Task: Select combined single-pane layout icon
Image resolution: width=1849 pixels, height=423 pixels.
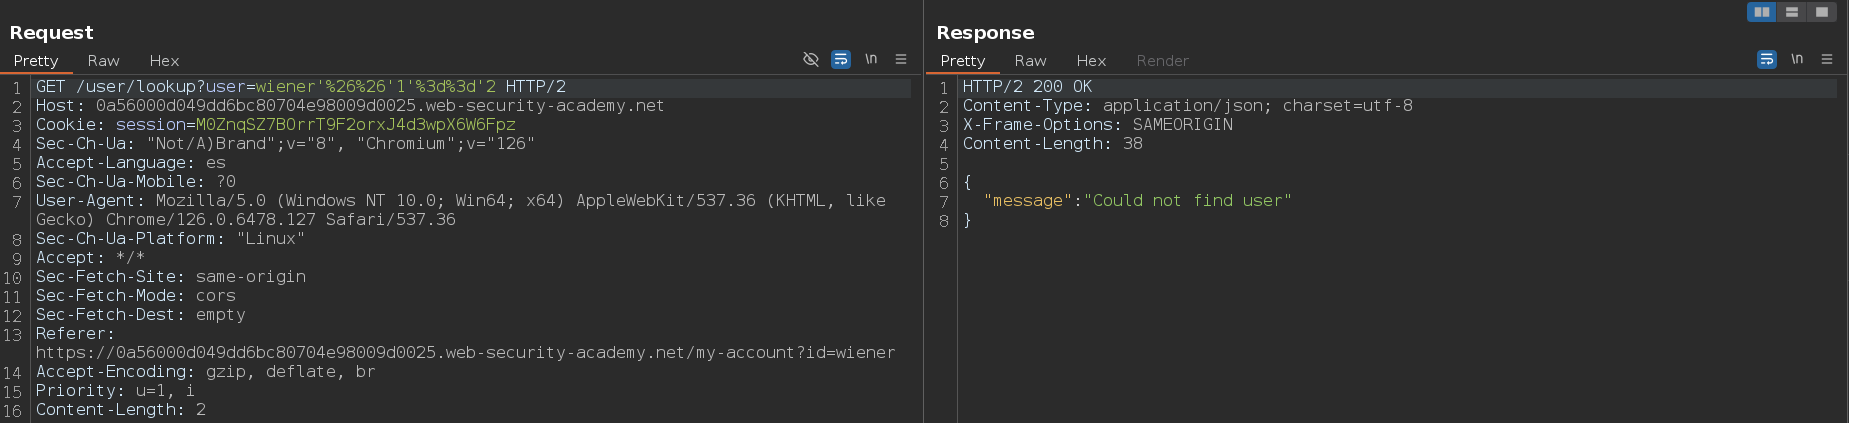Action: [1822, 12]
